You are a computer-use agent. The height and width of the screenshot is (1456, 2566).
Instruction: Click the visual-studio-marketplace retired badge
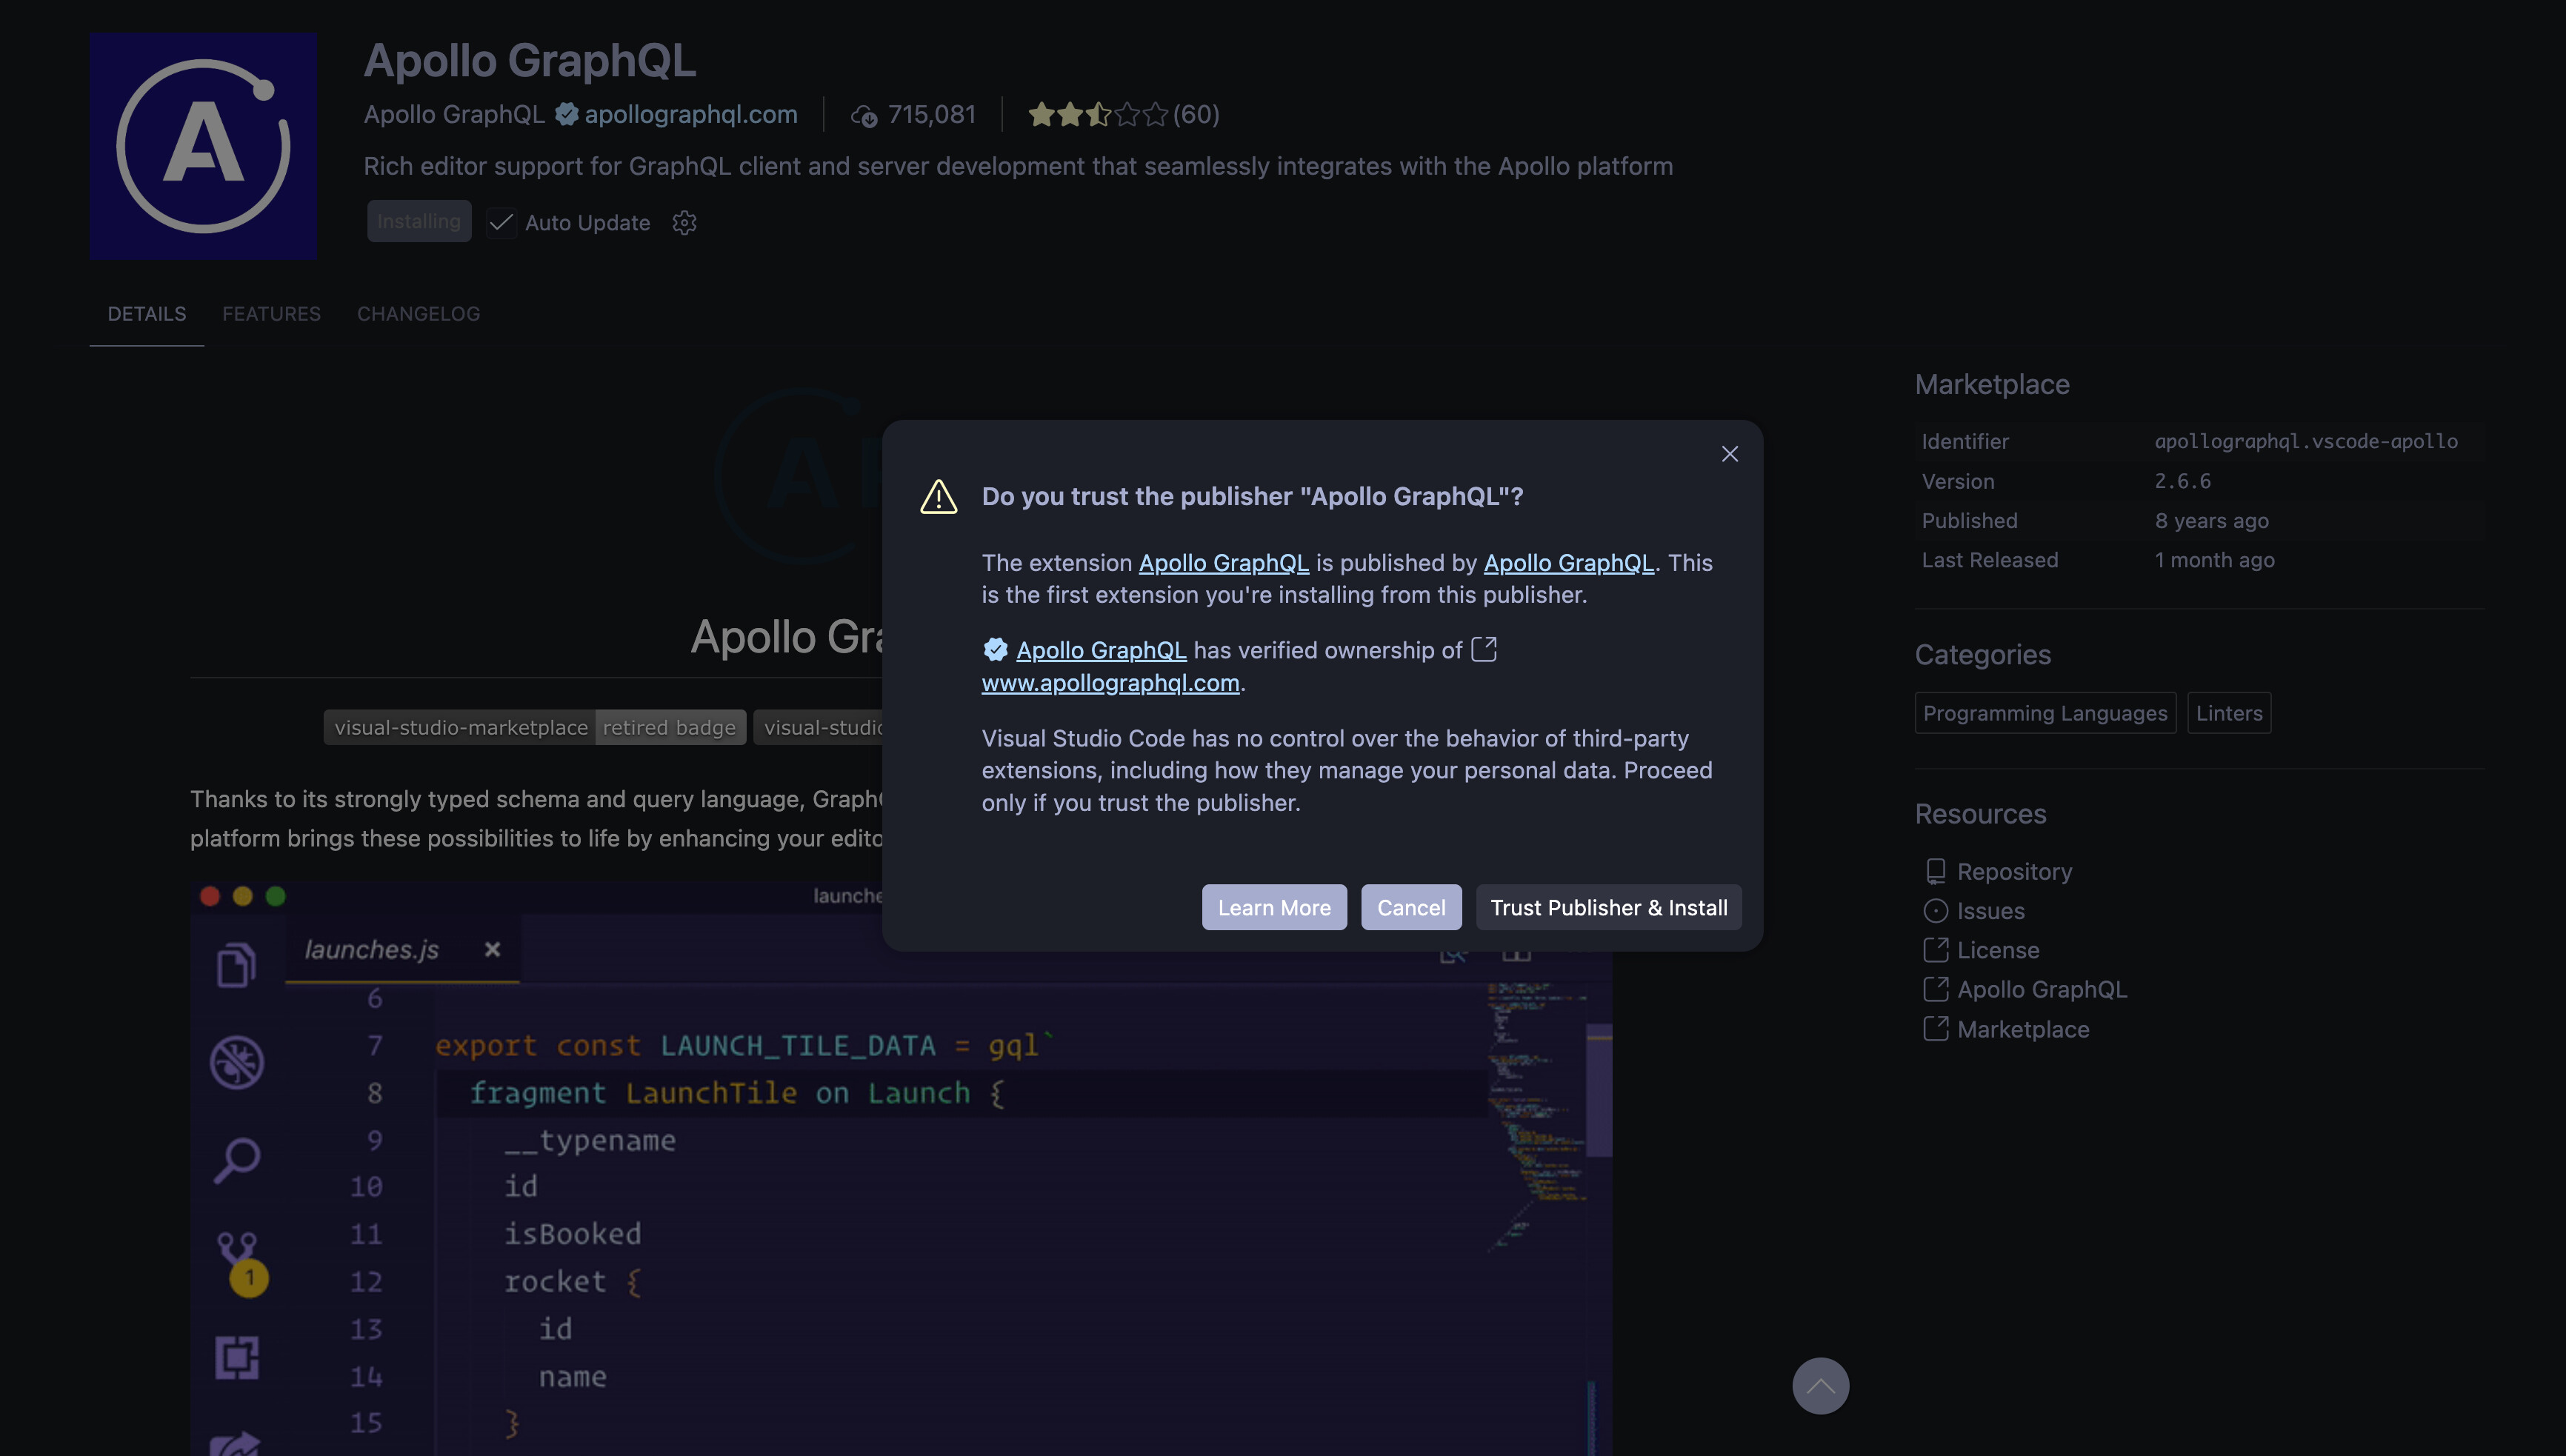(x=535, y=727)
